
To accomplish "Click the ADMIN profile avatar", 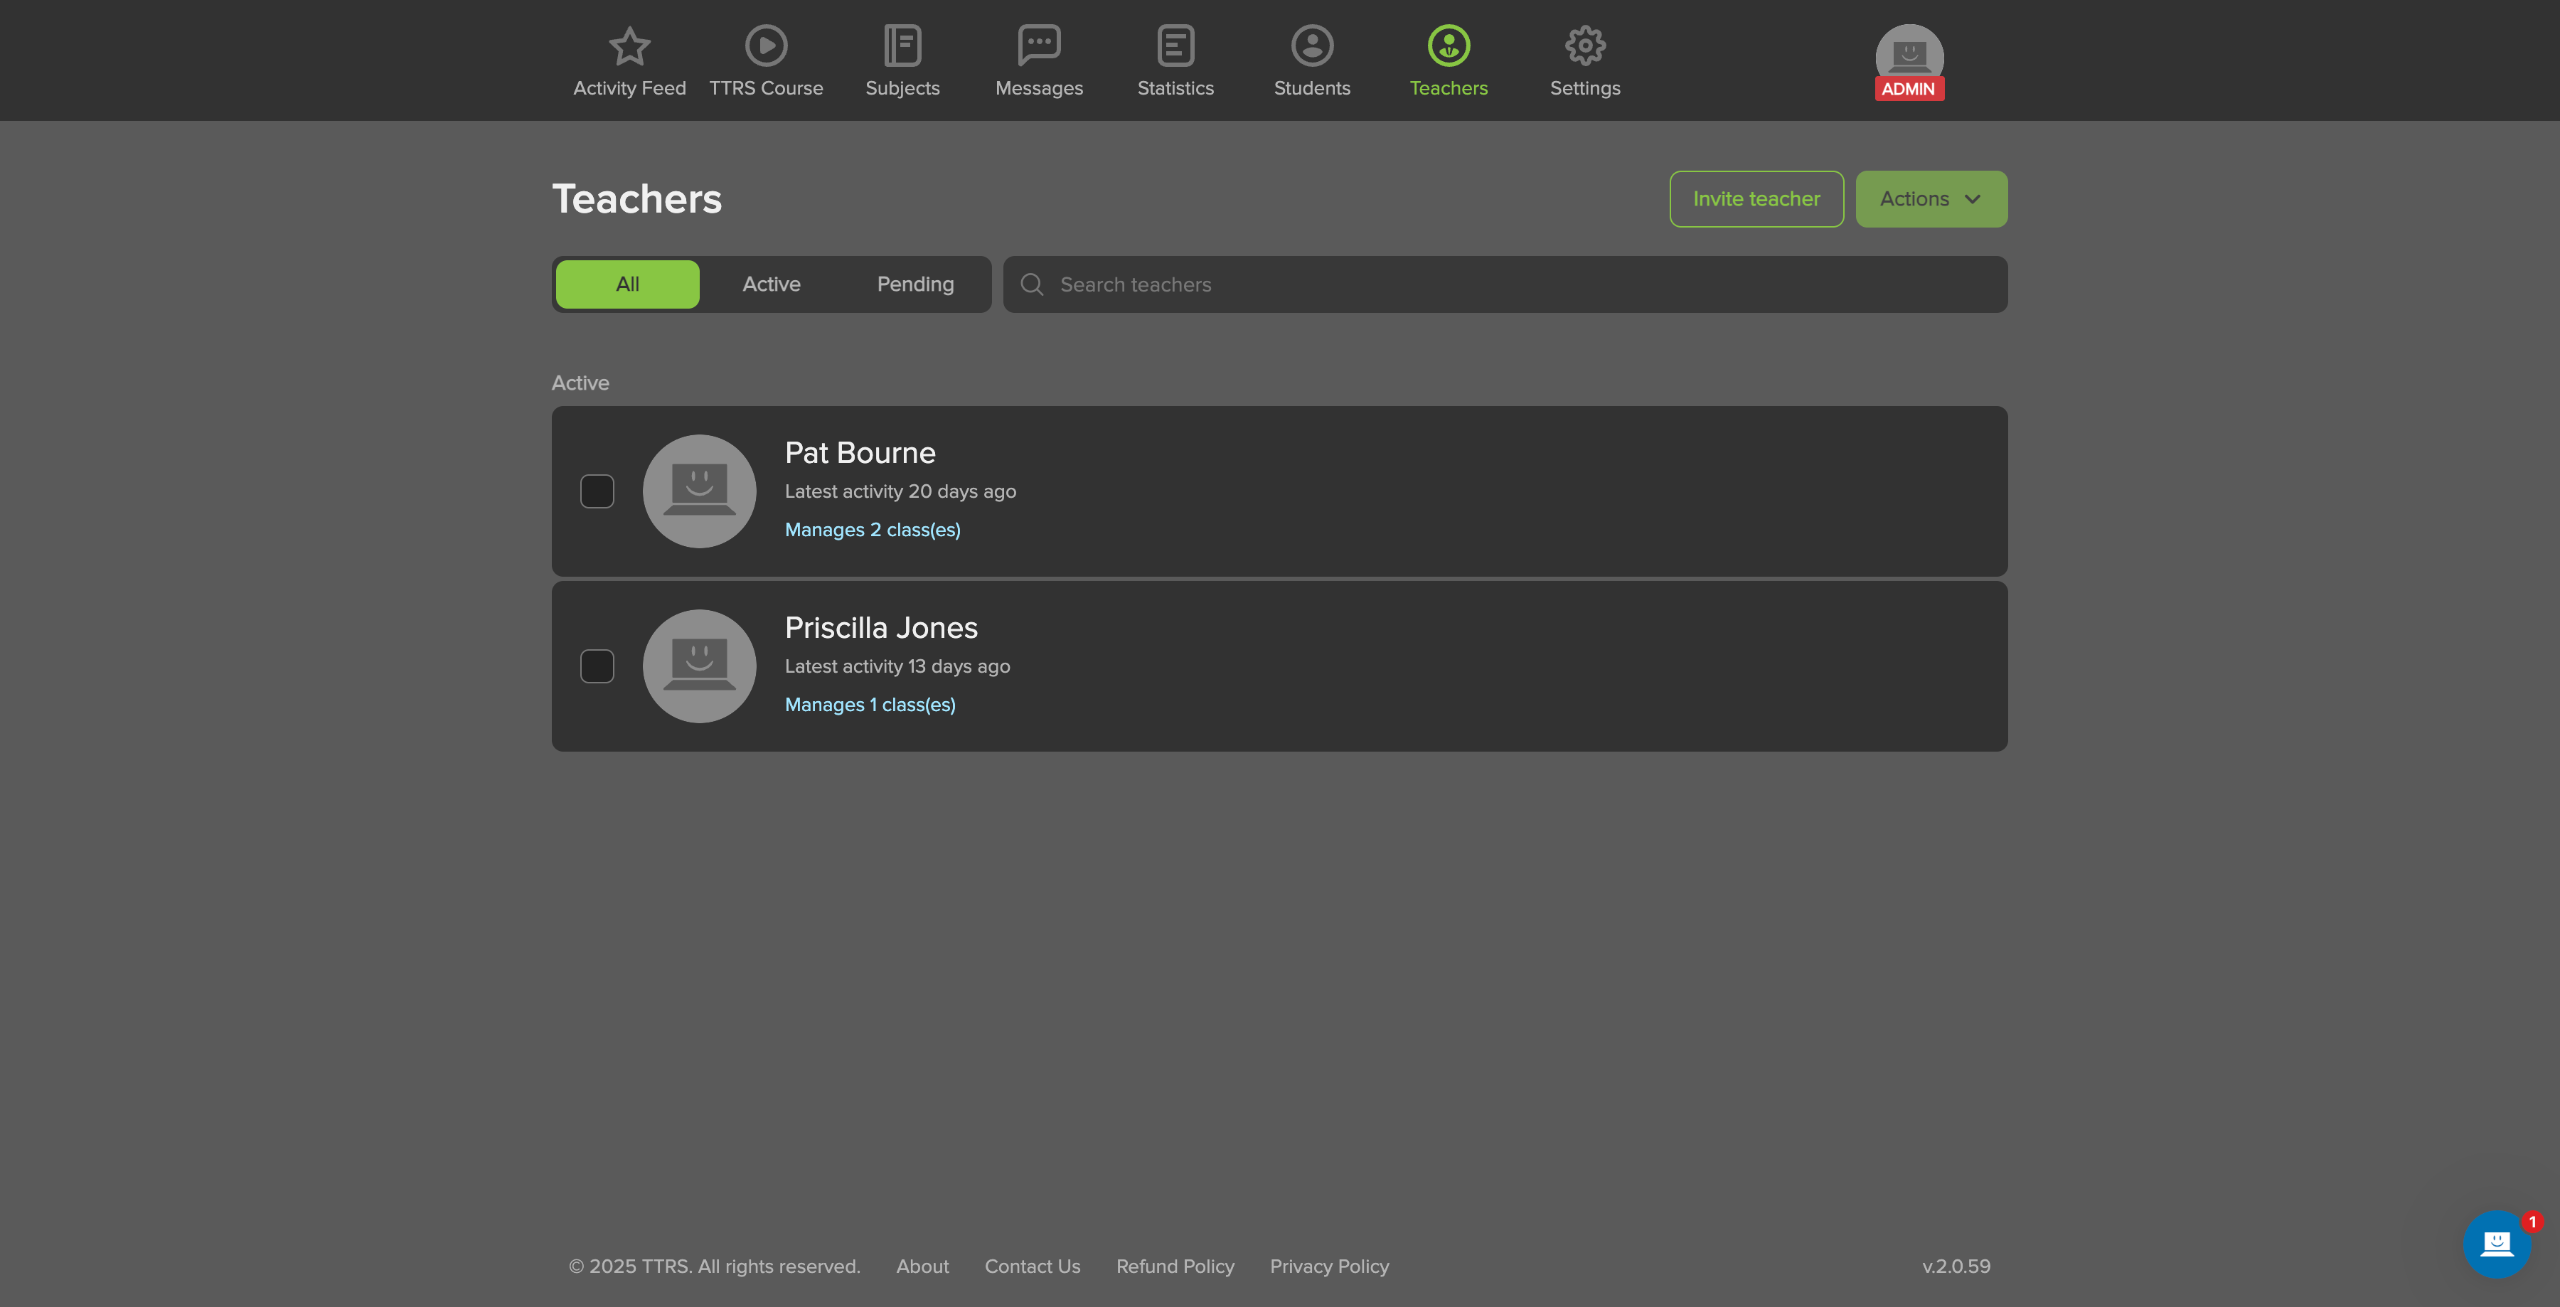I will click(x=1909, y=58).
